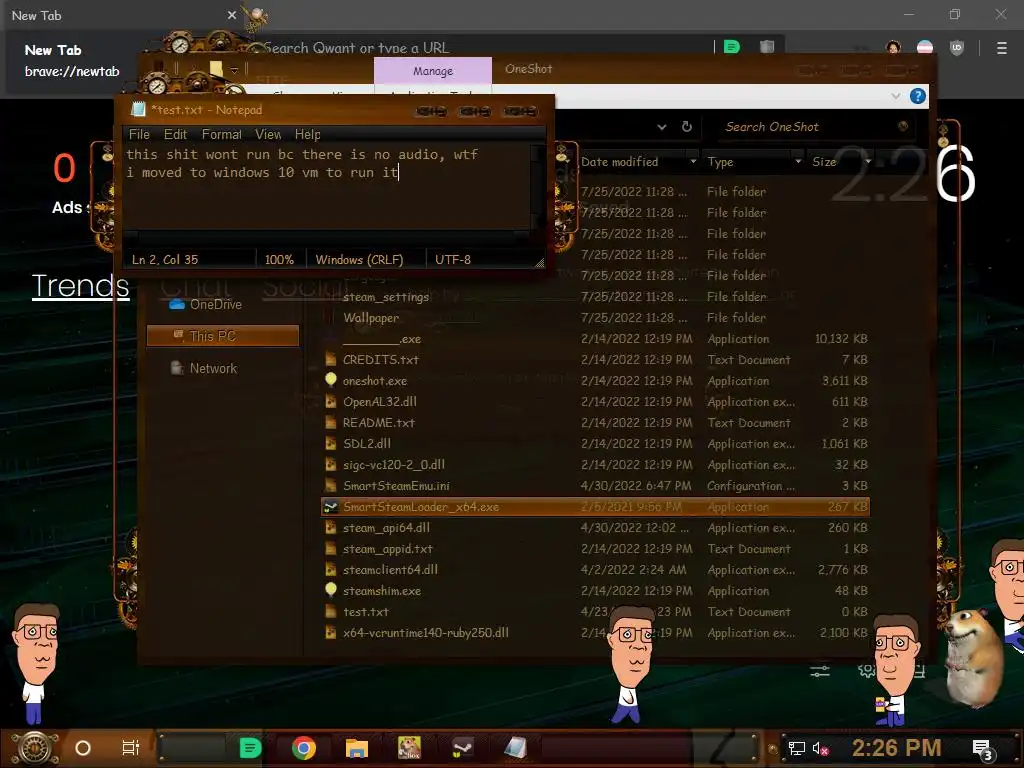Image resolution: width=1024 pixels, height=768 pixels.
Task: Expand the File Explorer ribbon chevron
Action: (895, 97)
